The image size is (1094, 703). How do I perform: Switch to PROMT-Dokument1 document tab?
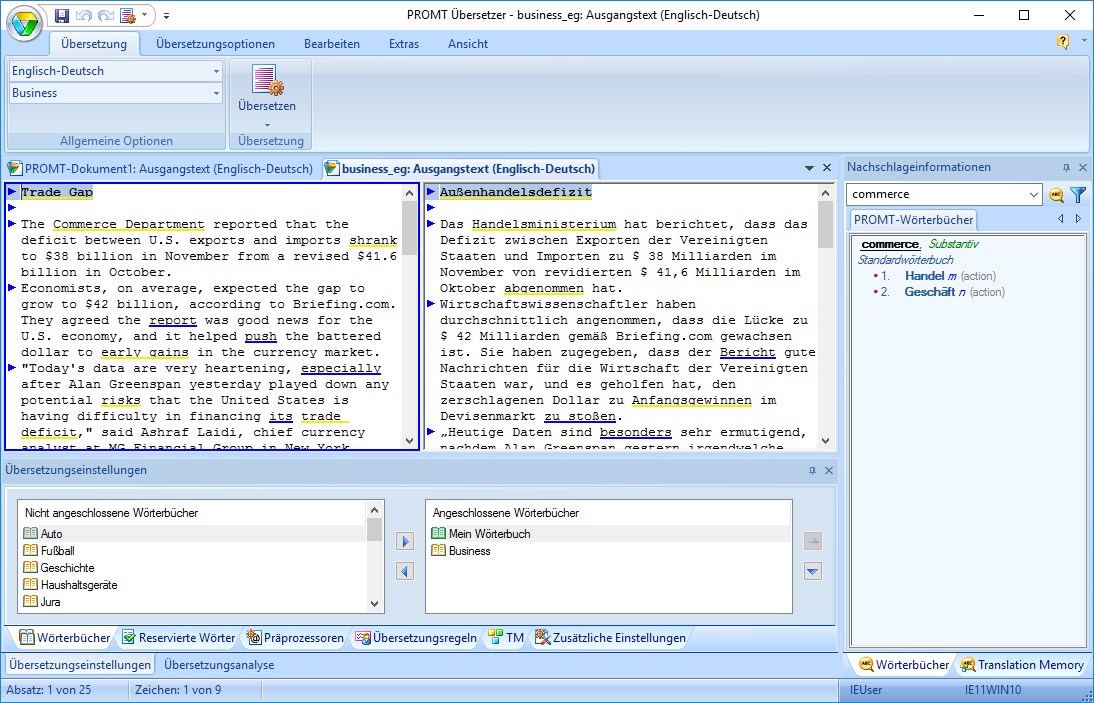pyautogui.click(x=161, y=169)
